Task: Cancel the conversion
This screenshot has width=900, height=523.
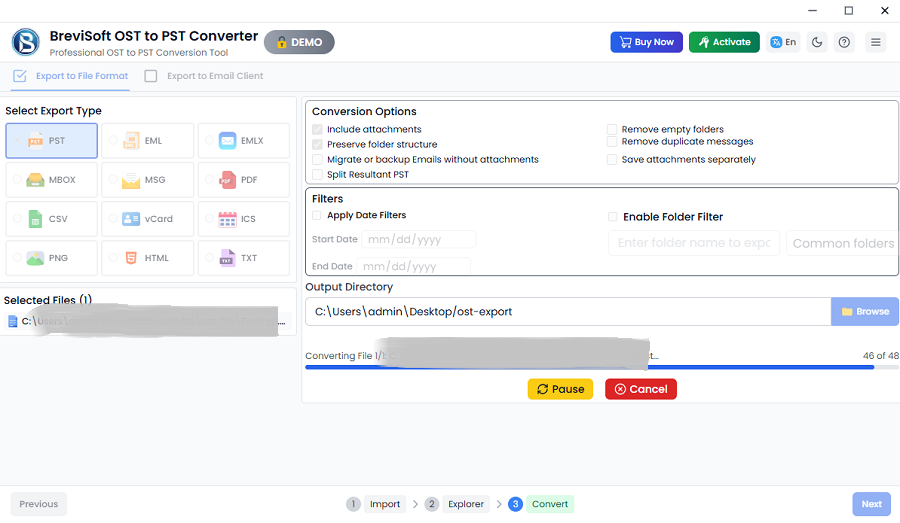Action: [641, 389]
